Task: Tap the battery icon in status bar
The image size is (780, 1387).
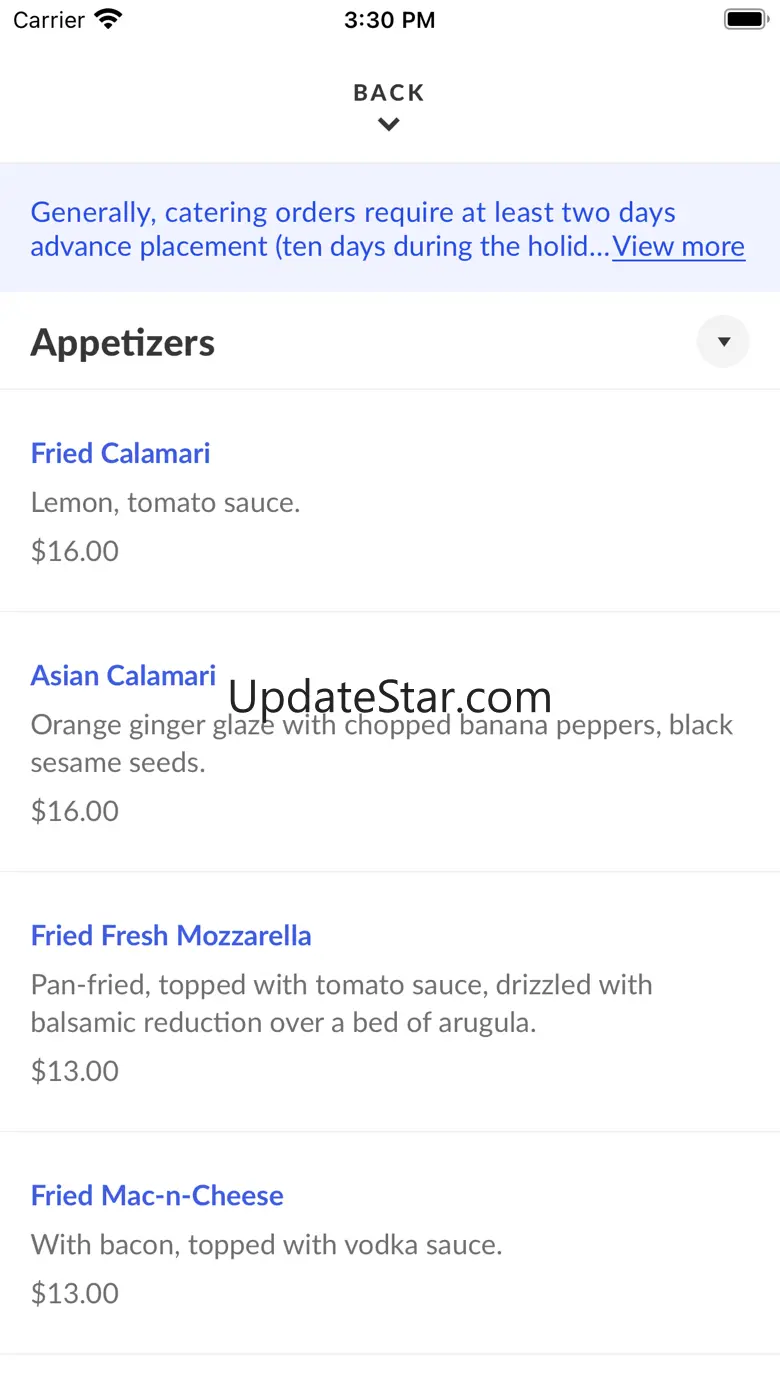Action: click(745, 19)
